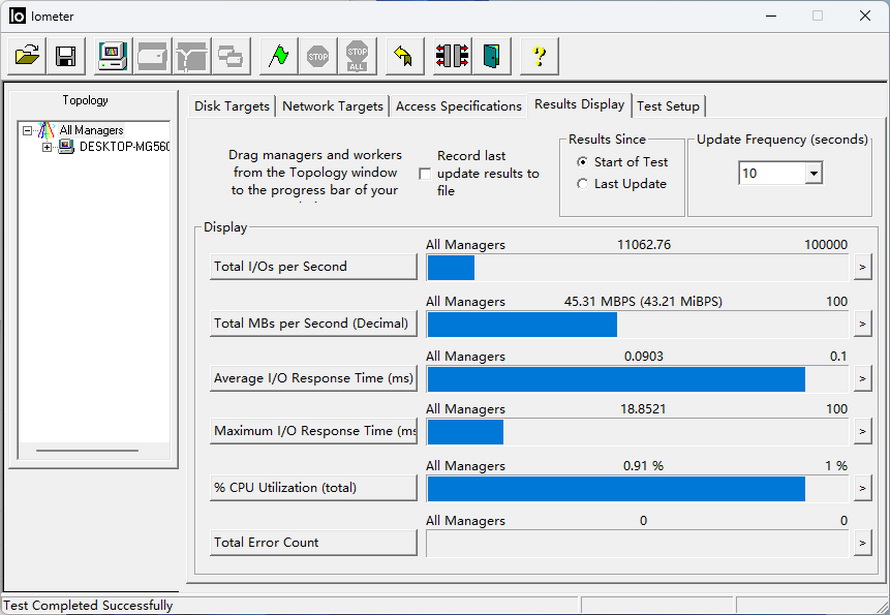This screenshot has width=890, height=615.
Task: Click the Start New Manager computer icon
Action: [112, 56]
